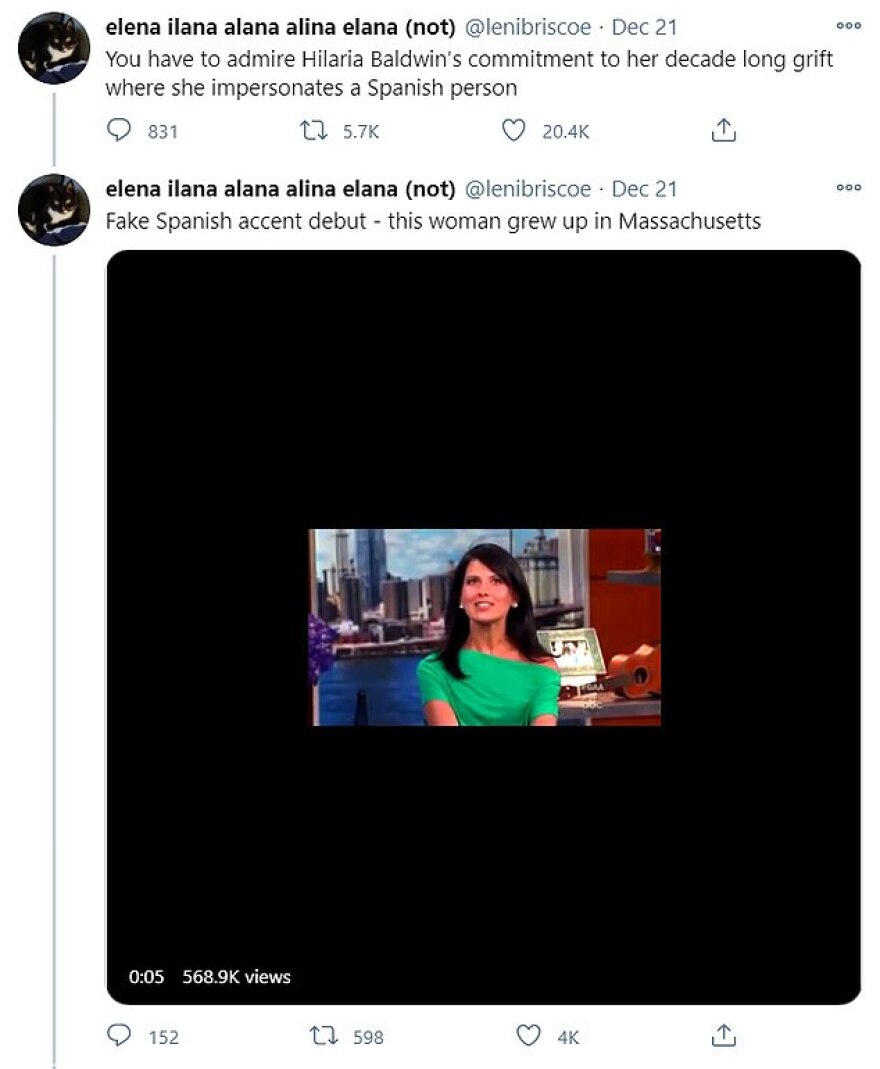880x1069 pixels.
Task: Open more options on the second tweet
Action: click(x=848, y=187)
